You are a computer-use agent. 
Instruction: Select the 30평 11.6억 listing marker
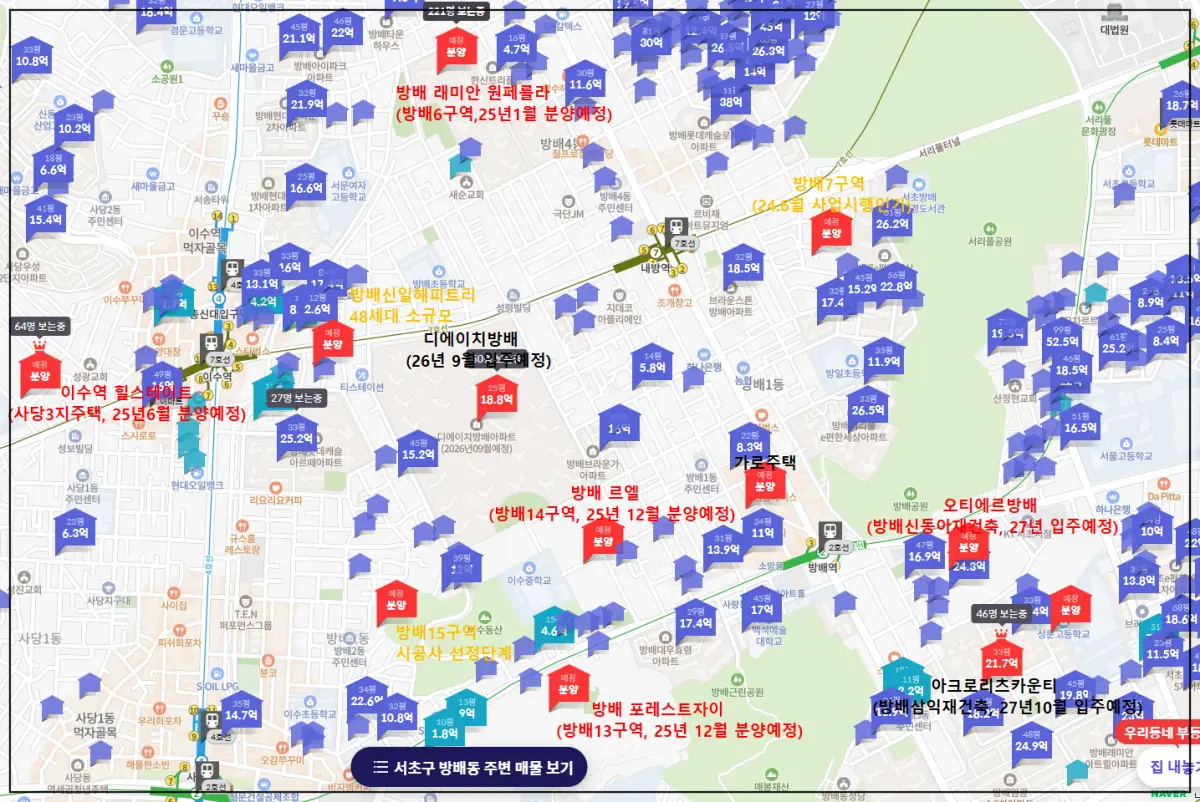click(585, 84)
